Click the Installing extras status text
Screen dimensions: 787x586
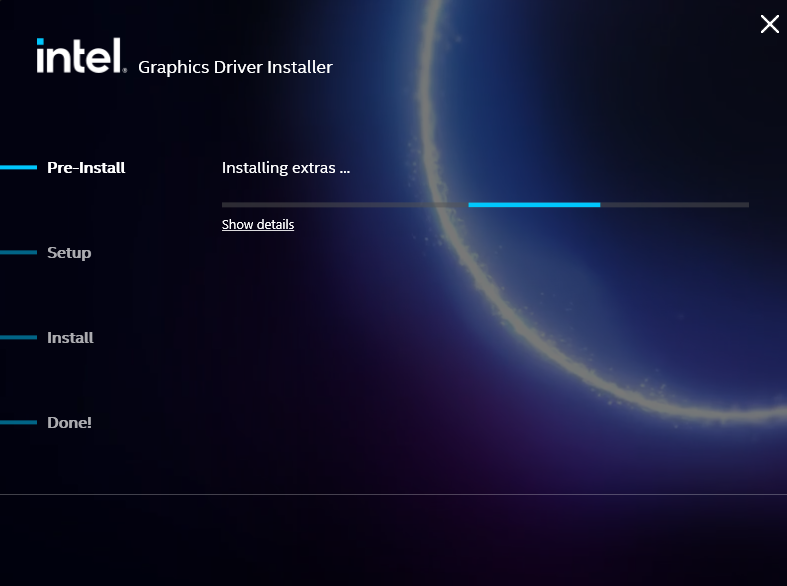point(286,168)
